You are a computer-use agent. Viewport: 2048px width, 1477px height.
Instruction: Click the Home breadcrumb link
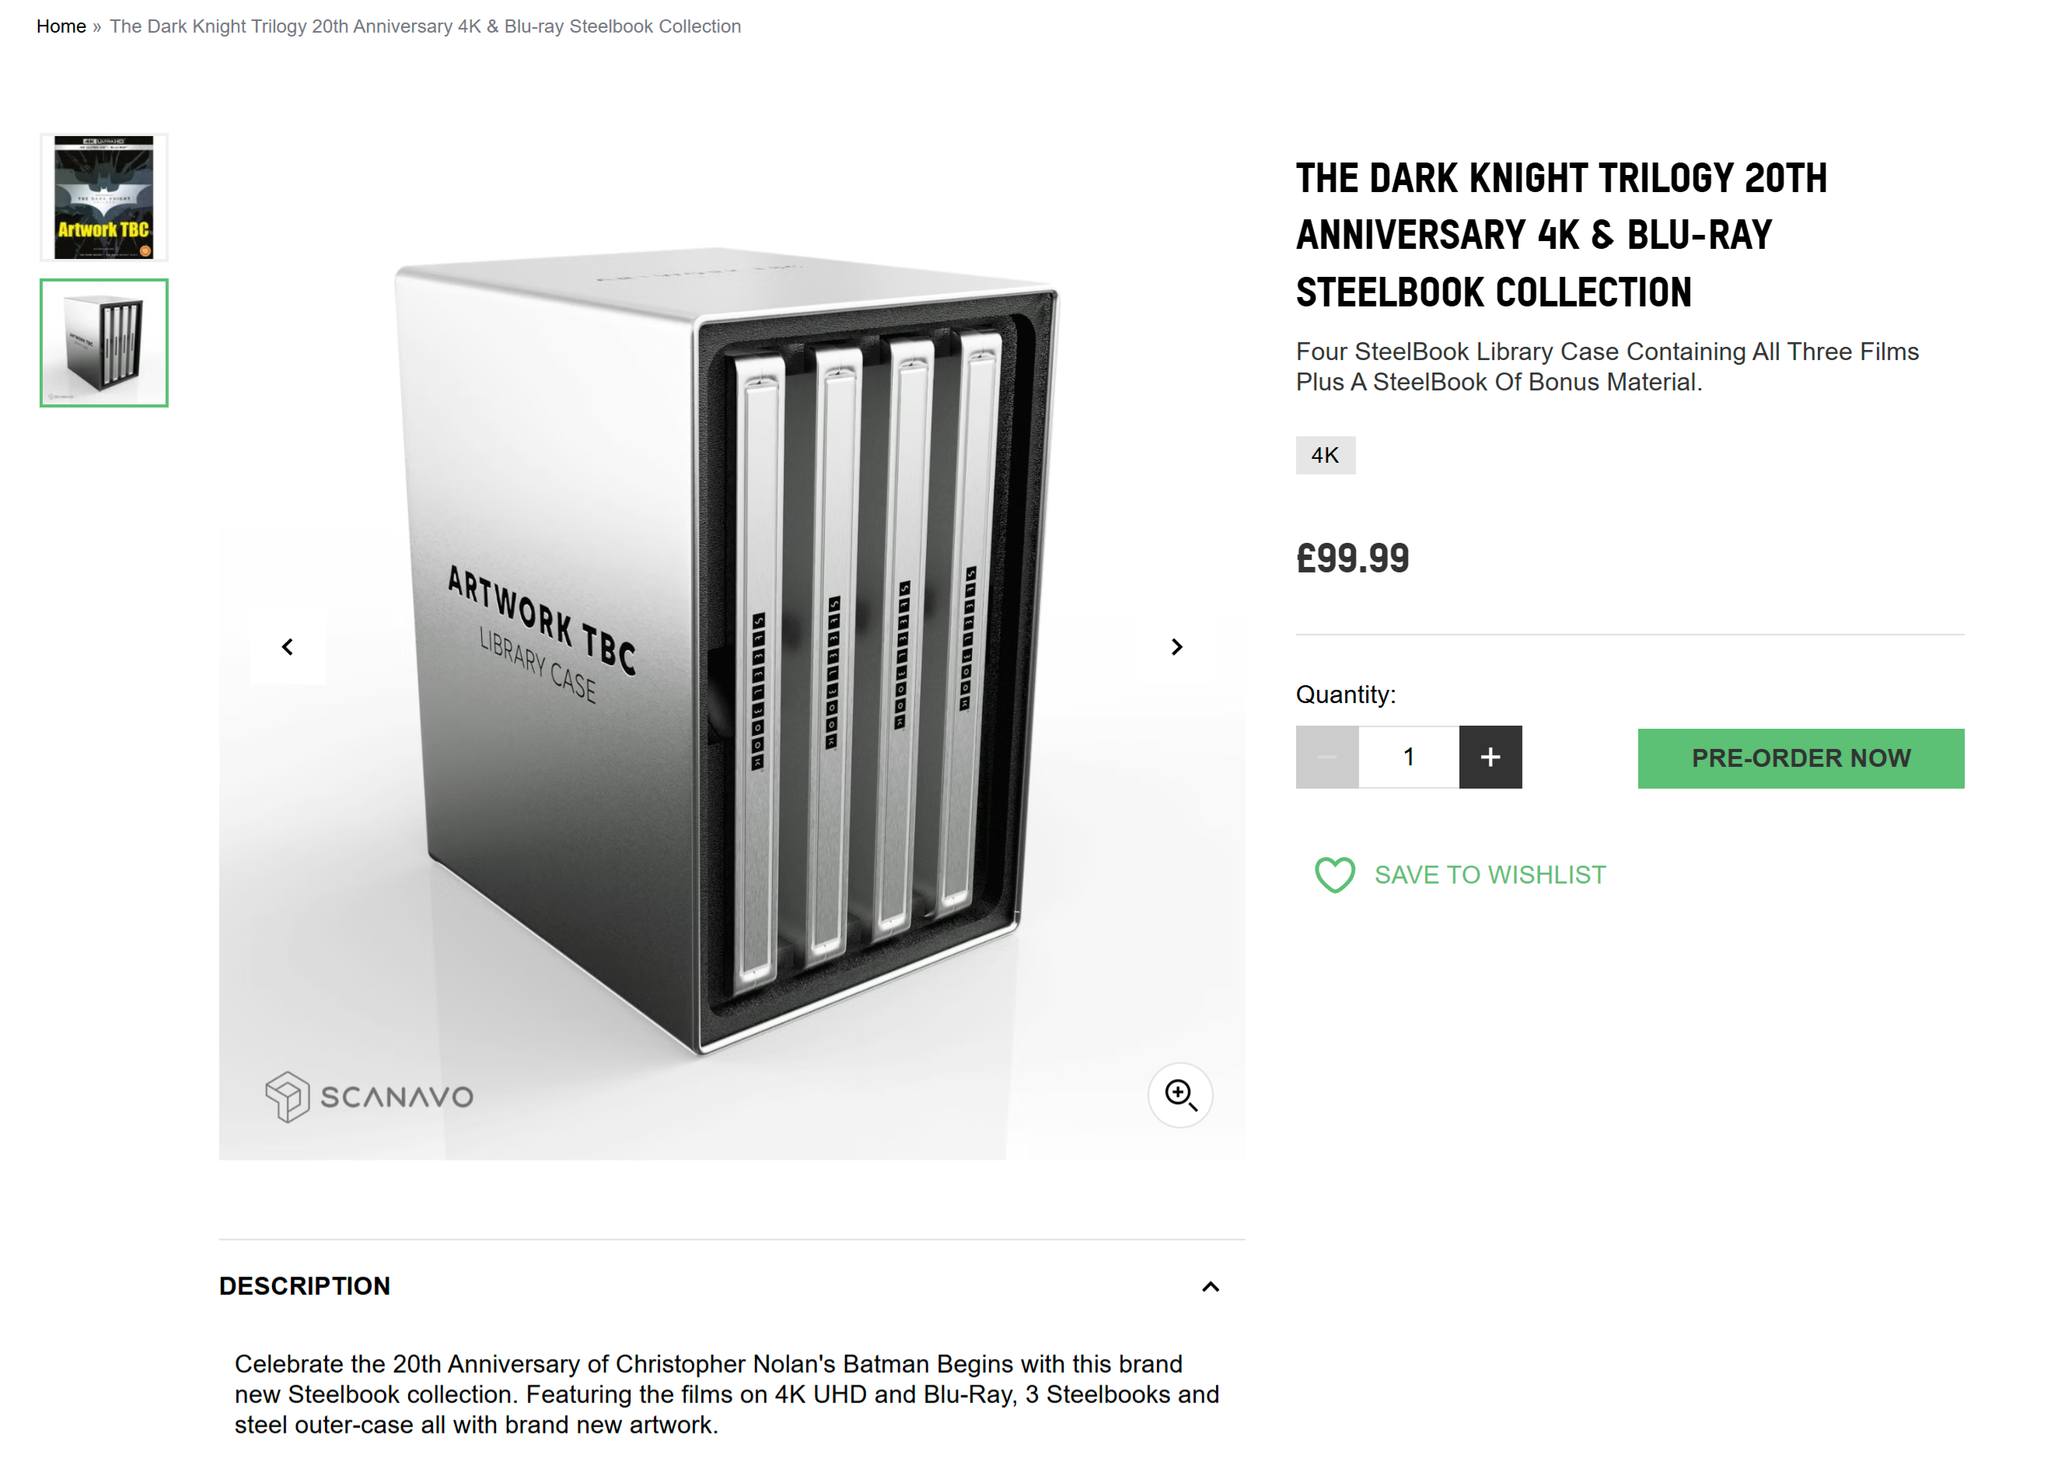click(x=61, y=27)
